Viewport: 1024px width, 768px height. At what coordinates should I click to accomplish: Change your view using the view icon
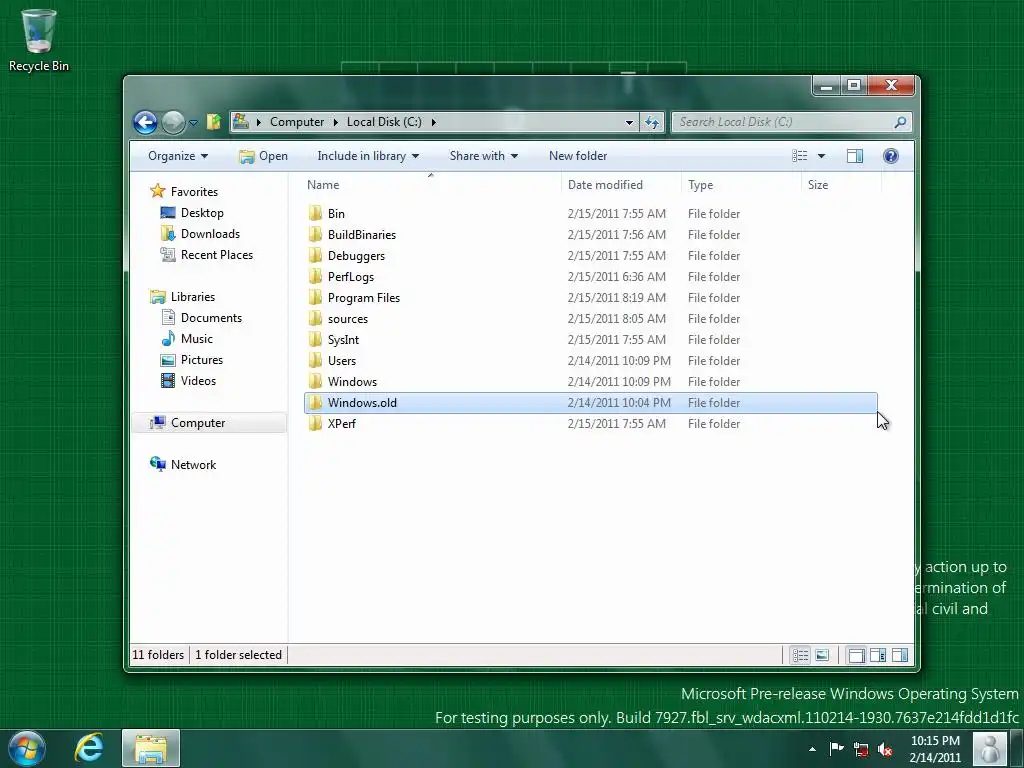pos(799,156)
